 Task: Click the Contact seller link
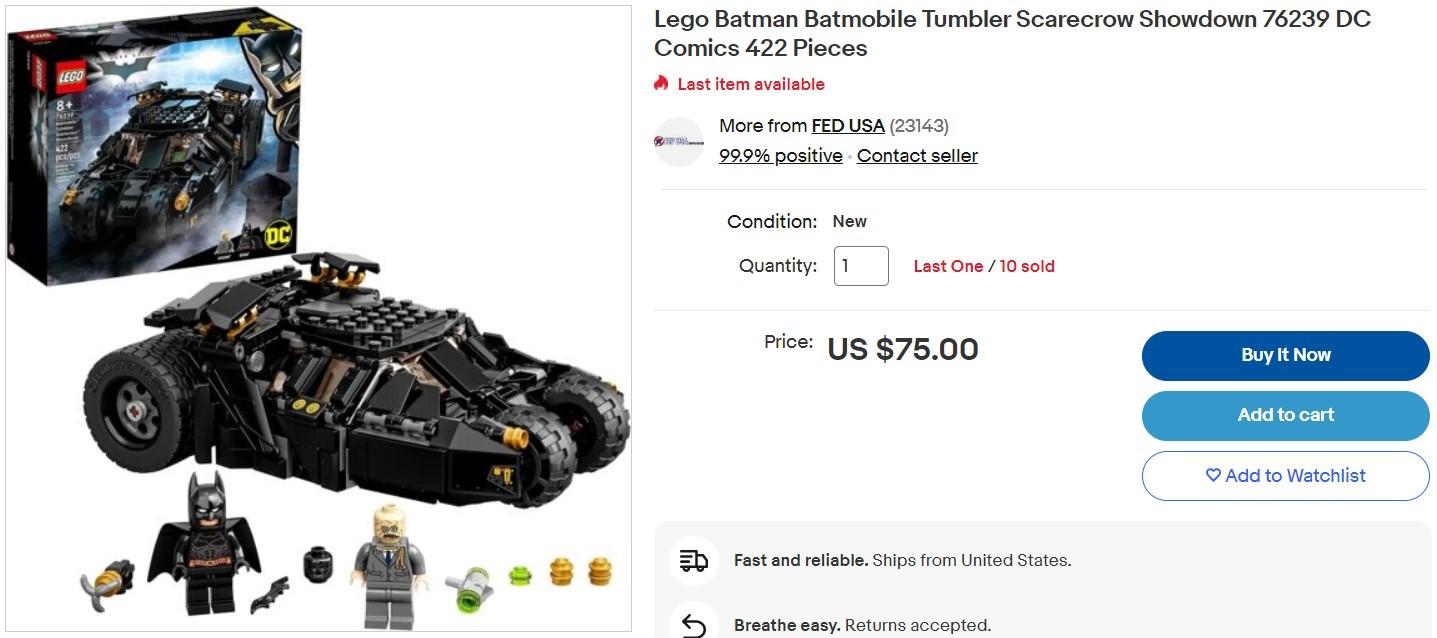(917, 156)
